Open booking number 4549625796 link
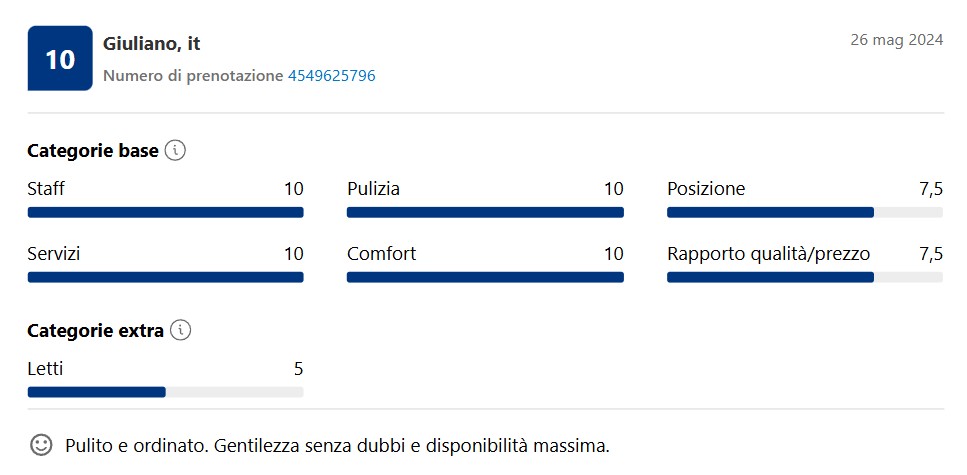 click(332, 76)
